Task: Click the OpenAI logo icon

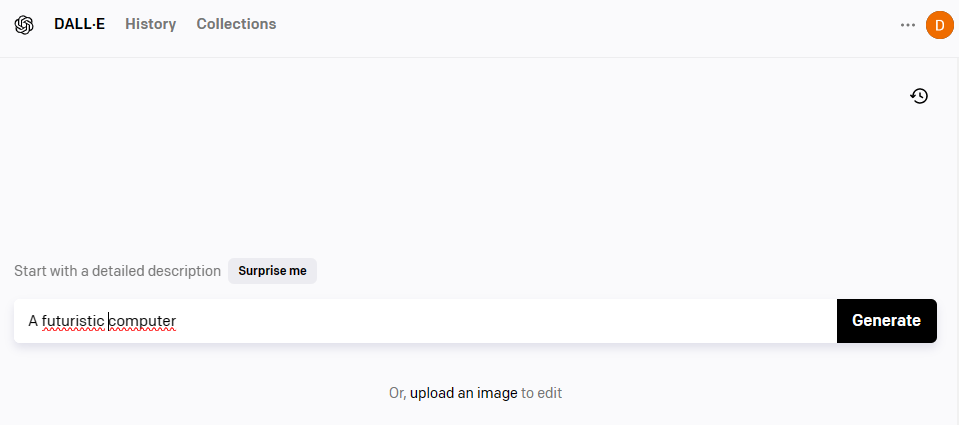Action: pyautogui.click(x=24, y=25)
